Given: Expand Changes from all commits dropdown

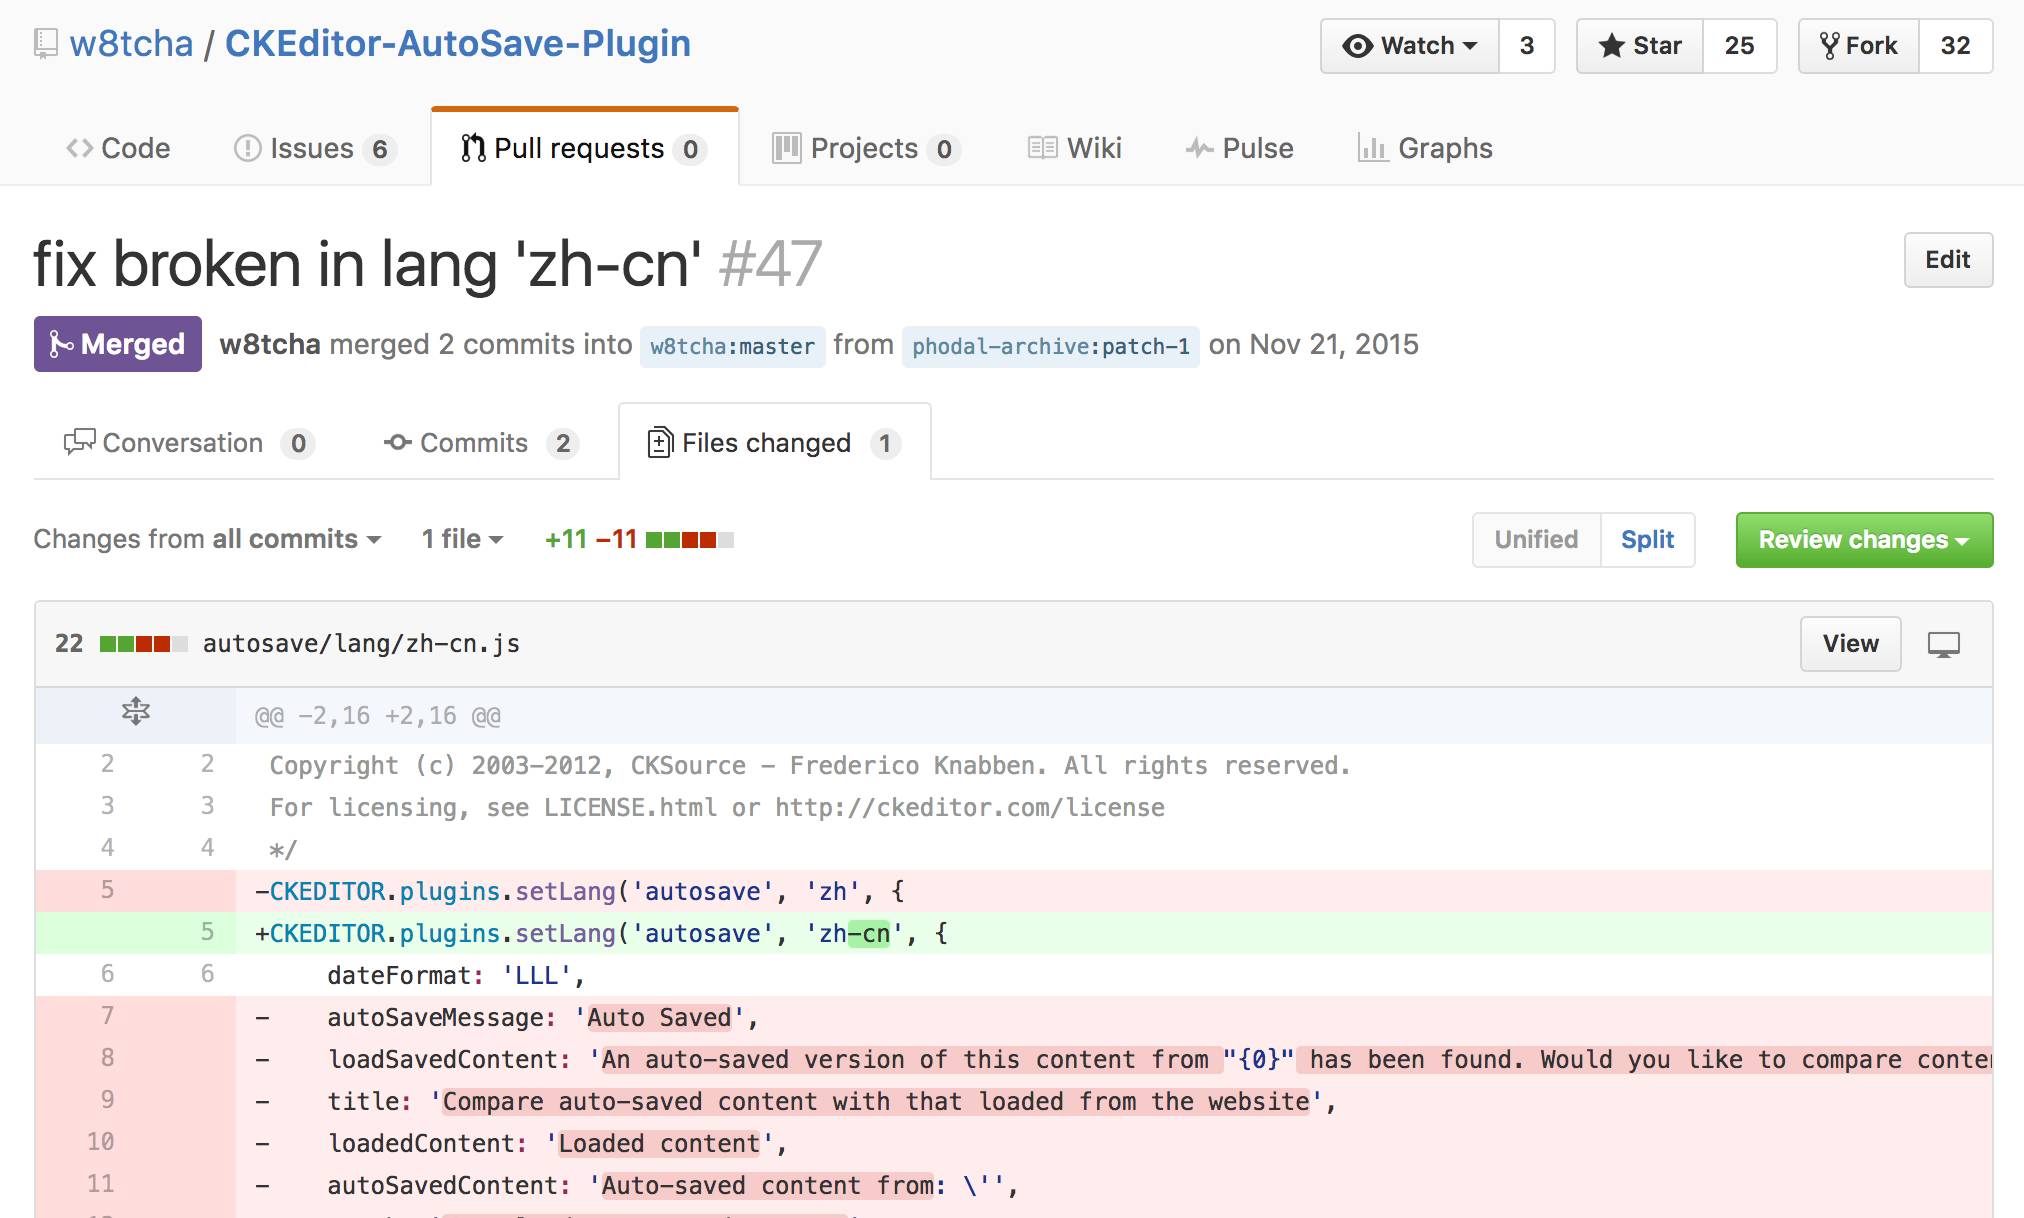Looking at the screenshot, I should pos(207,539).
